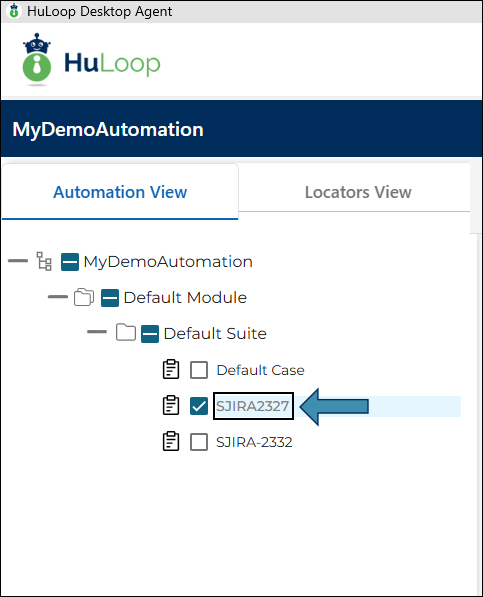
Task: Click the folder icon next to Default Suite
Action: [x=126, y=333]
